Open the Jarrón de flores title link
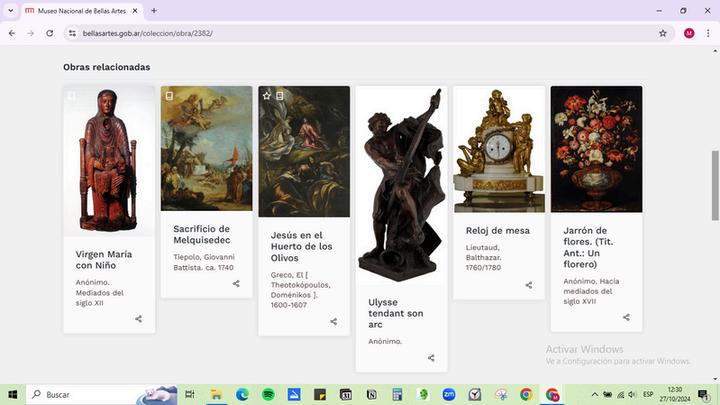 coord(588,247)
